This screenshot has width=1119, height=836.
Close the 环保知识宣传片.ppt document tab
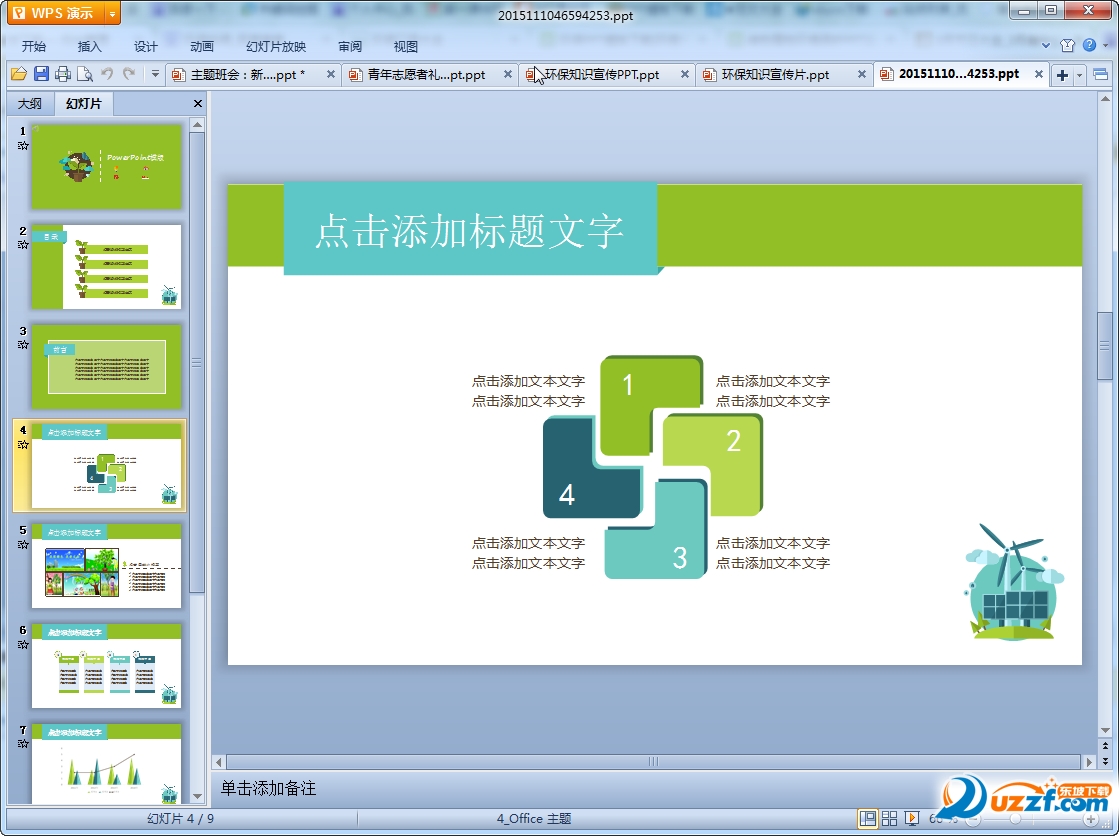pyautogui.click(x=862, y=74)
